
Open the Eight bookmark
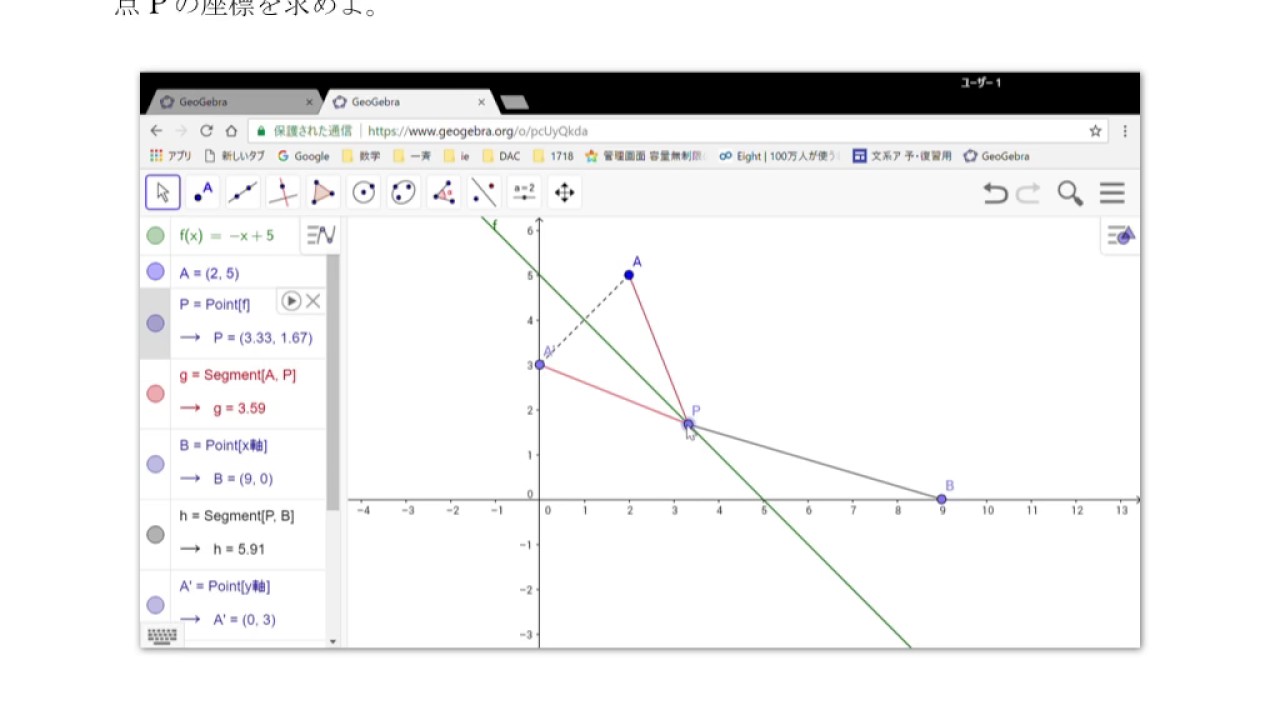pyautogui.click(x=780, y=156)
